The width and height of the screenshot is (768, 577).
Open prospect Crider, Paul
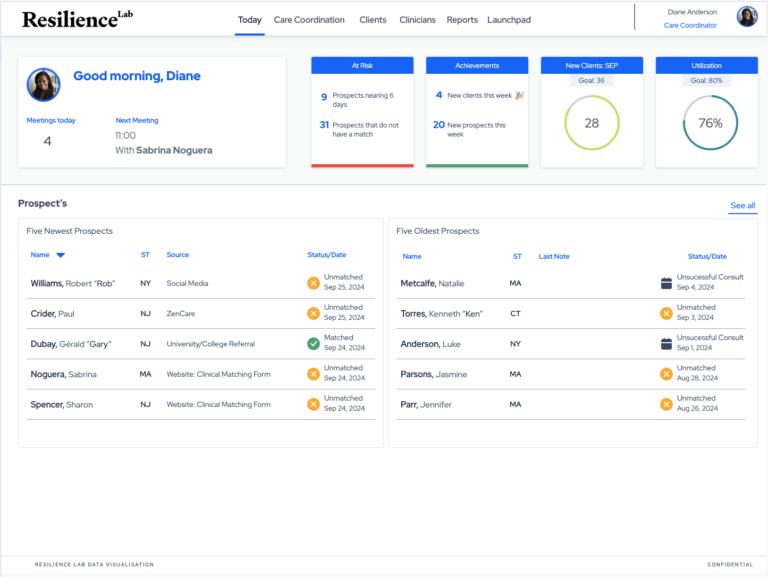[52, 313]
